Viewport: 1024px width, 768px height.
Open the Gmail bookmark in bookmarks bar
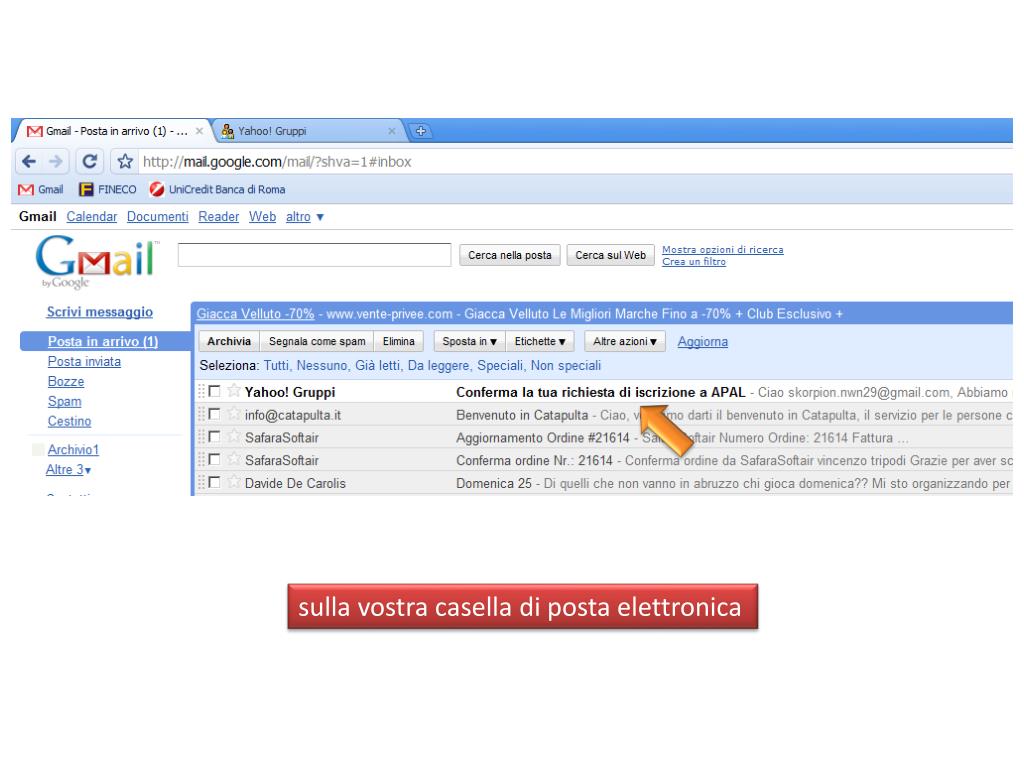click(x=41, y=189)
